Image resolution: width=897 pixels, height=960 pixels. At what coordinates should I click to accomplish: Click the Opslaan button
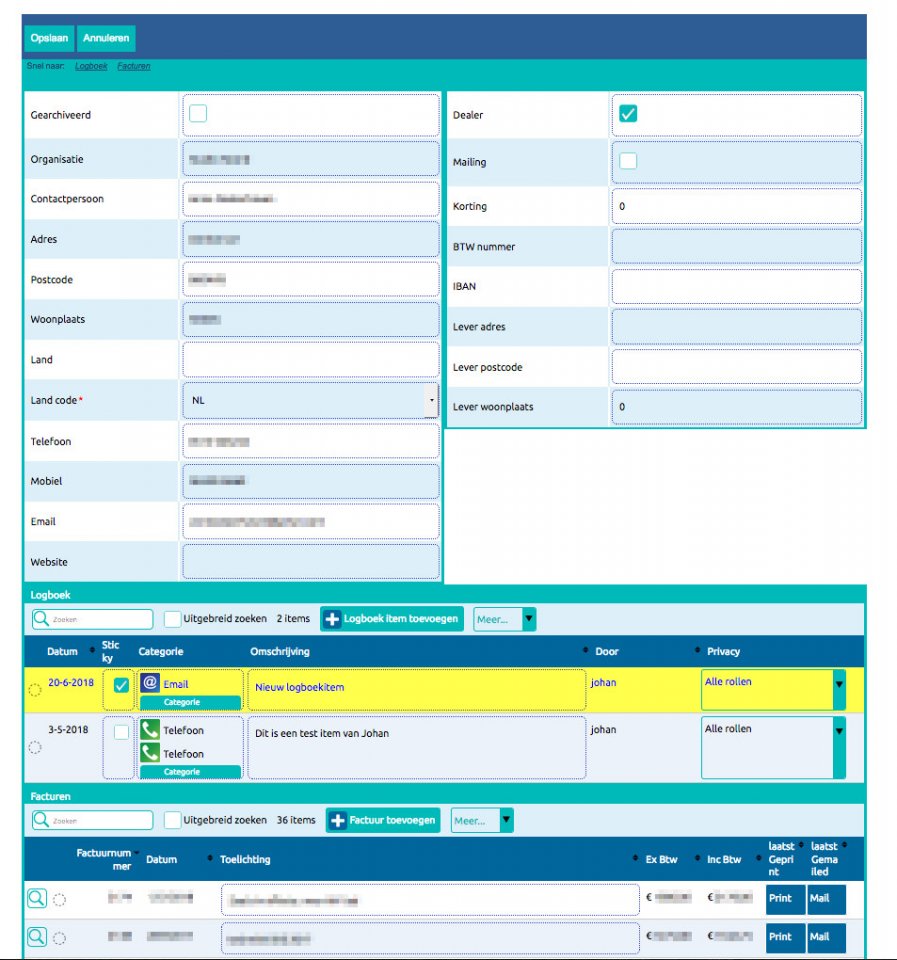point(50,38)
